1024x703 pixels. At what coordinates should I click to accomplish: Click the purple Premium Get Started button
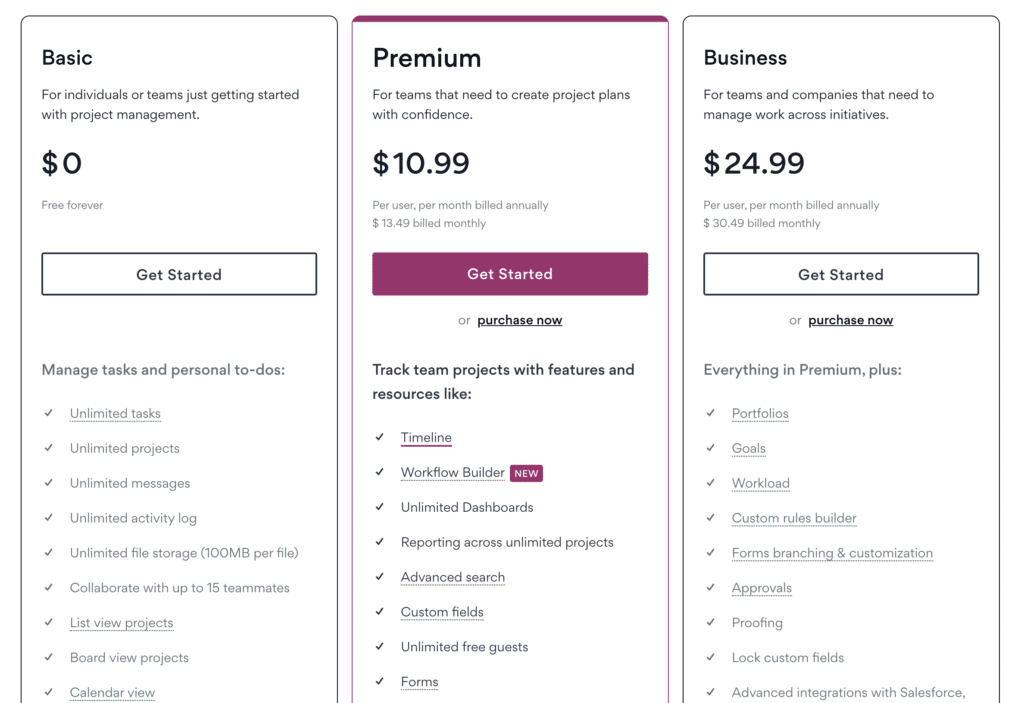(x=510, y=274)
